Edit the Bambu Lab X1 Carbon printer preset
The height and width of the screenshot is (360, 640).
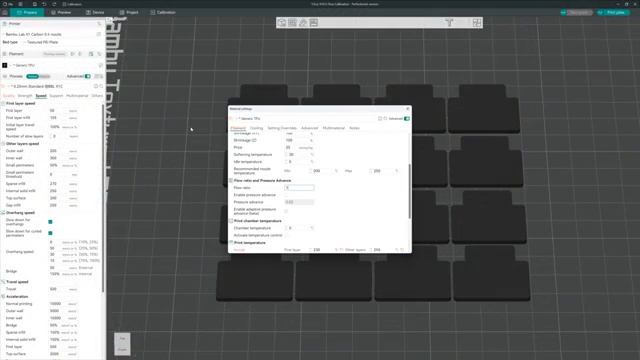click(99, 34)
